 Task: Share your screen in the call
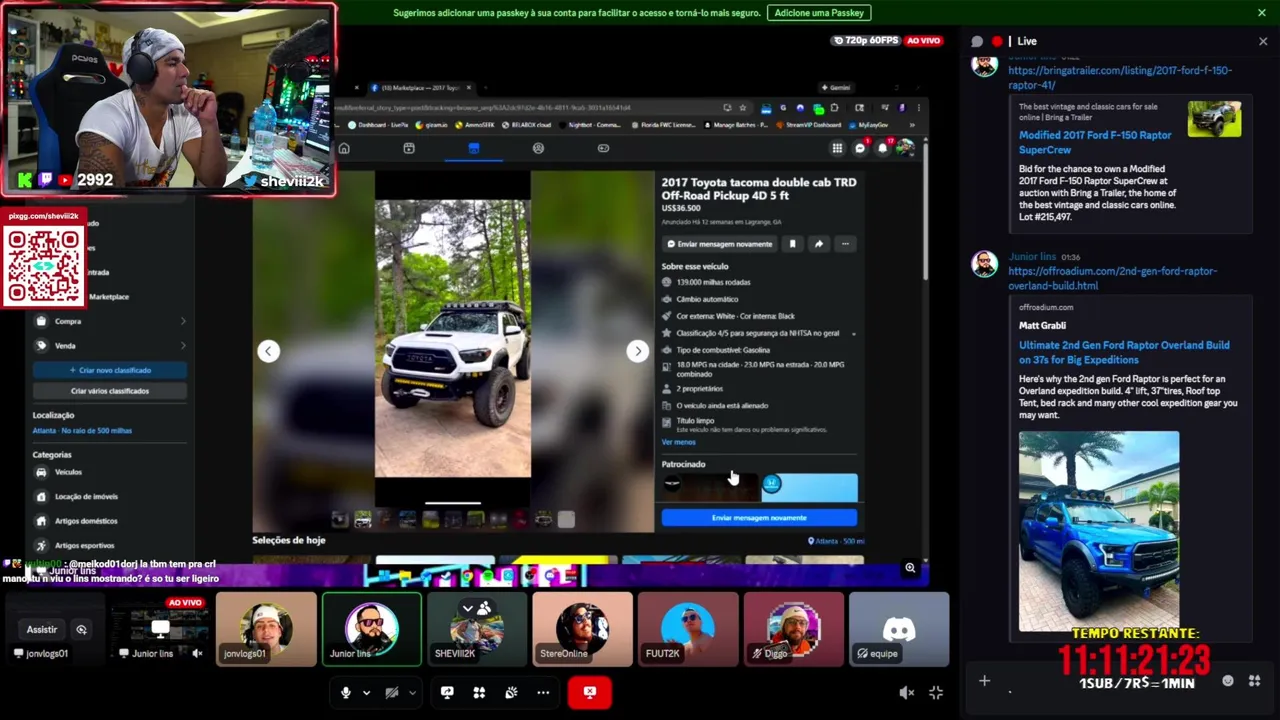pyautogui.click(x=447, y=692)
